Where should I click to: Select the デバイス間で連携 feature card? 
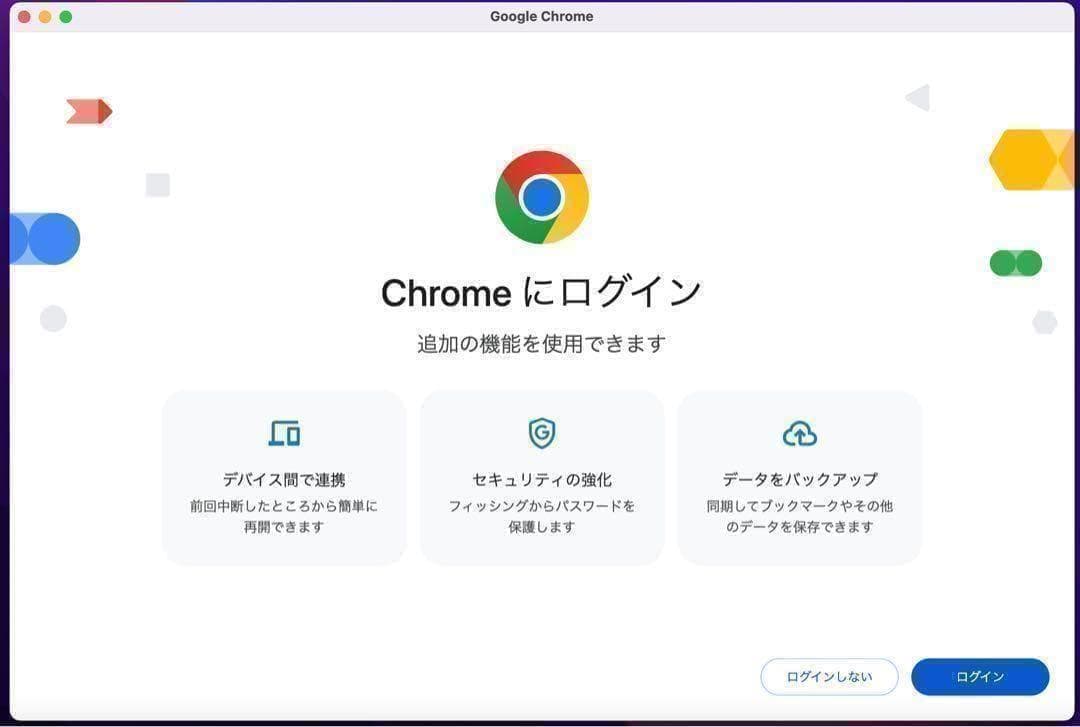(284, 477)
